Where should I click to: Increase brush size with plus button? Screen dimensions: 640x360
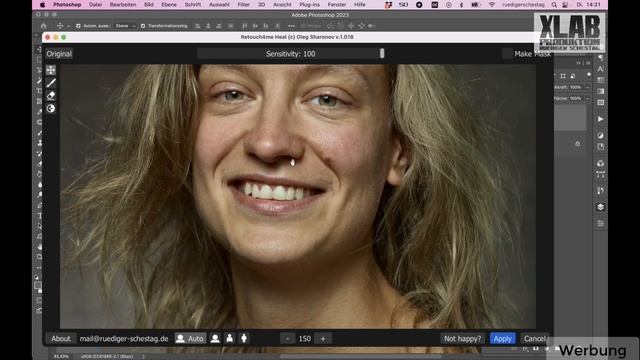[323, 338]
